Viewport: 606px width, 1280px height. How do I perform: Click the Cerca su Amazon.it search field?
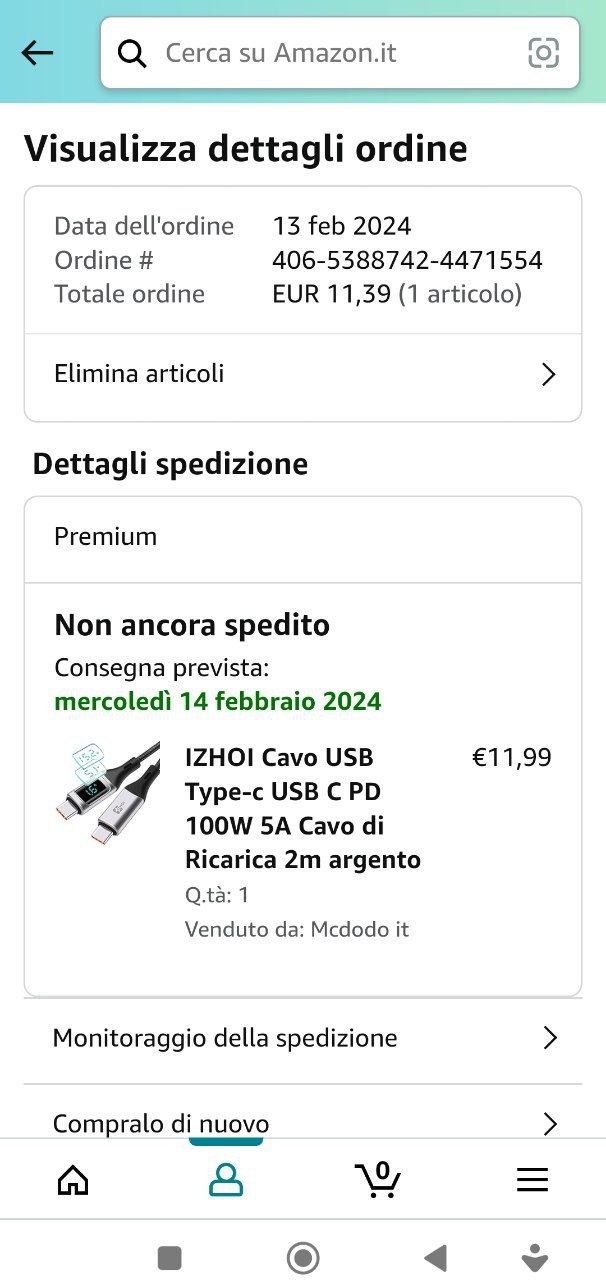[x=330, y=53]
